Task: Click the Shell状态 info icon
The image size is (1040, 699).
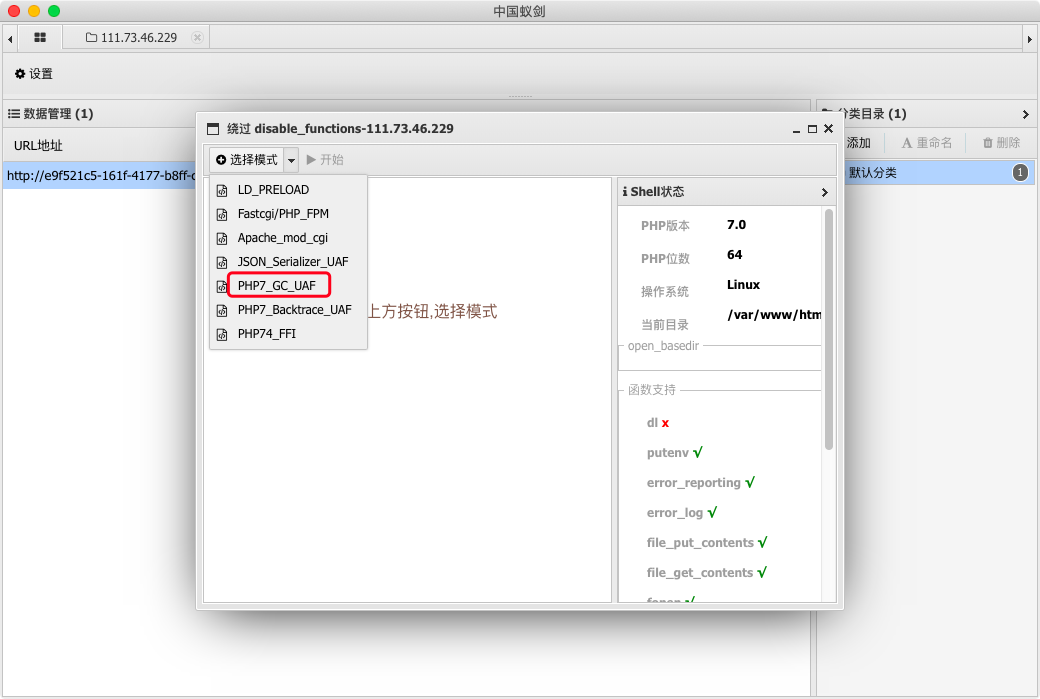Action: coord(625,192)
